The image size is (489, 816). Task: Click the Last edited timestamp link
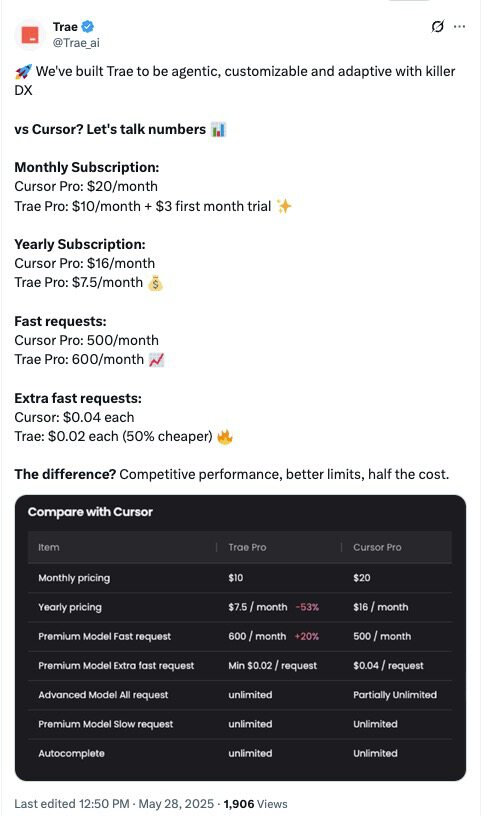(x=114, y=804)
